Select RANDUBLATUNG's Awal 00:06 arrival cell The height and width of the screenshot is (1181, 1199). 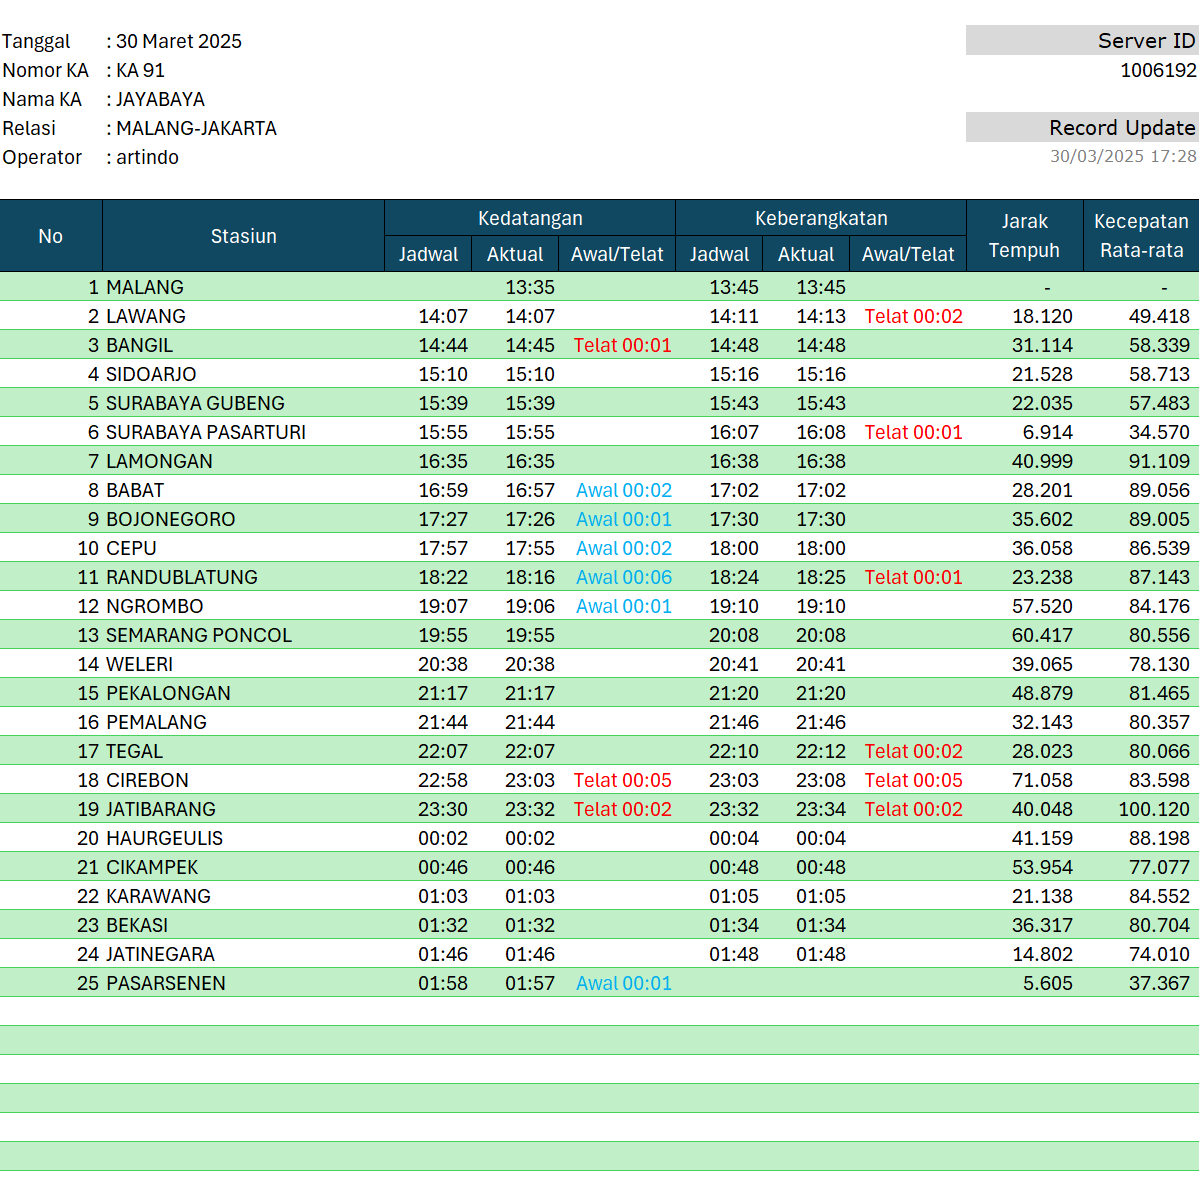(x=623, y=577)
